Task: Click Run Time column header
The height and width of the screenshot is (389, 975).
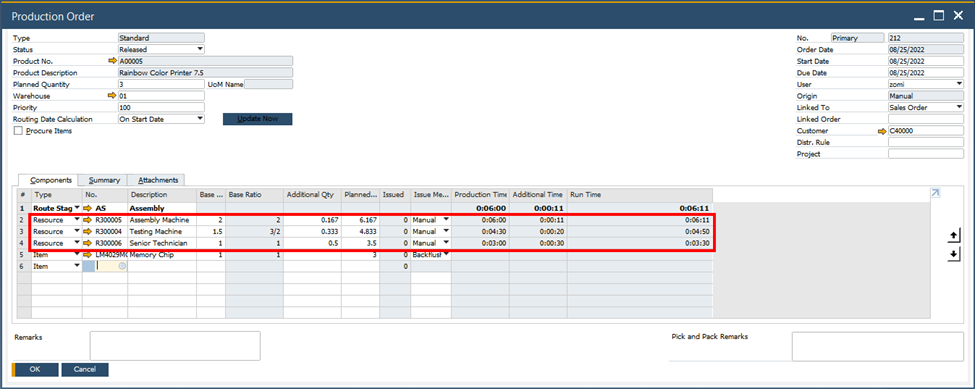Action: click(x=639, y=195)
